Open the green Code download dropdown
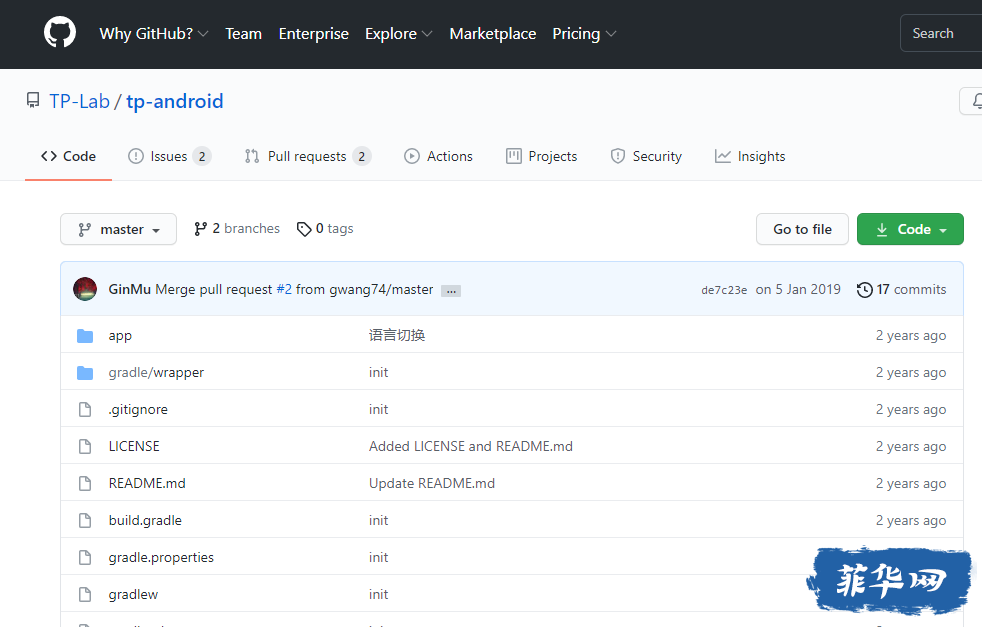The height and width of the screenshot is (627, 982). tap(910, 229)
